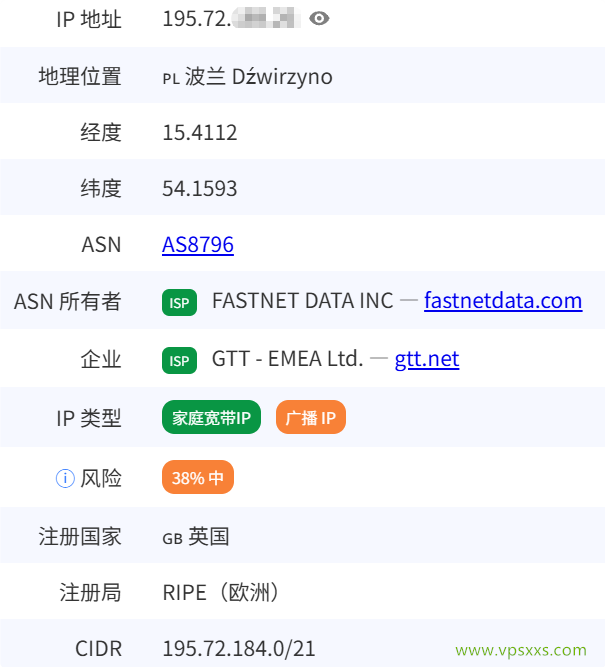Click the IP 类型 row label
The height and width of the screenshot is (667, 605).
[89, 418]
